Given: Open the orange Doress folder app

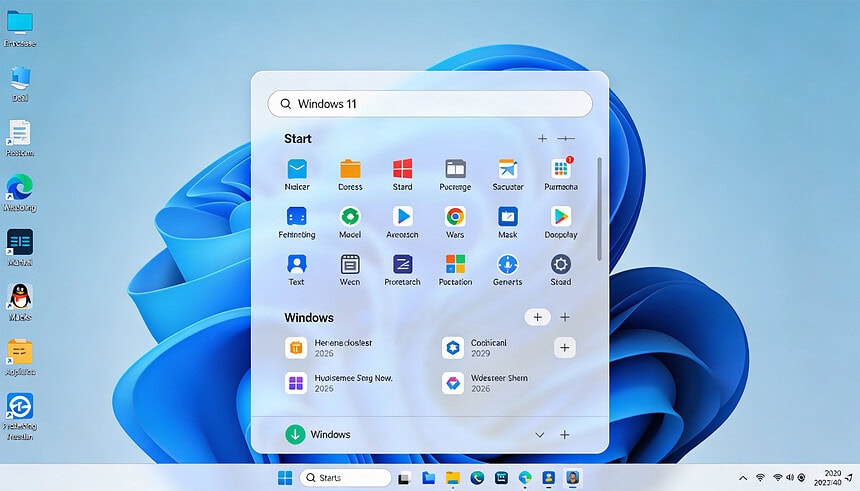Looking at the screenshot, I should [350, 169].
